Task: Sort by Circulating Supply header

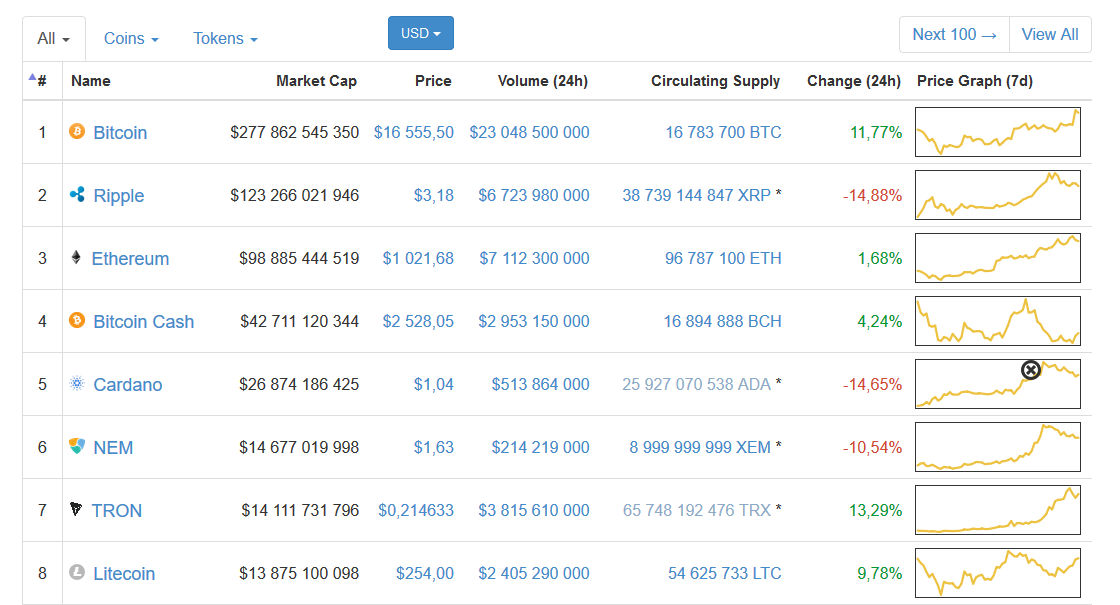Action: pos(715,81)
